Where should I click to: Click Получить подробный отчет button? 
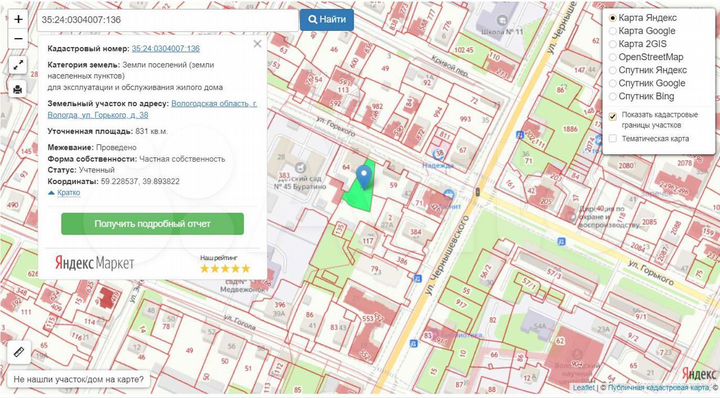(x=152, y=224)
